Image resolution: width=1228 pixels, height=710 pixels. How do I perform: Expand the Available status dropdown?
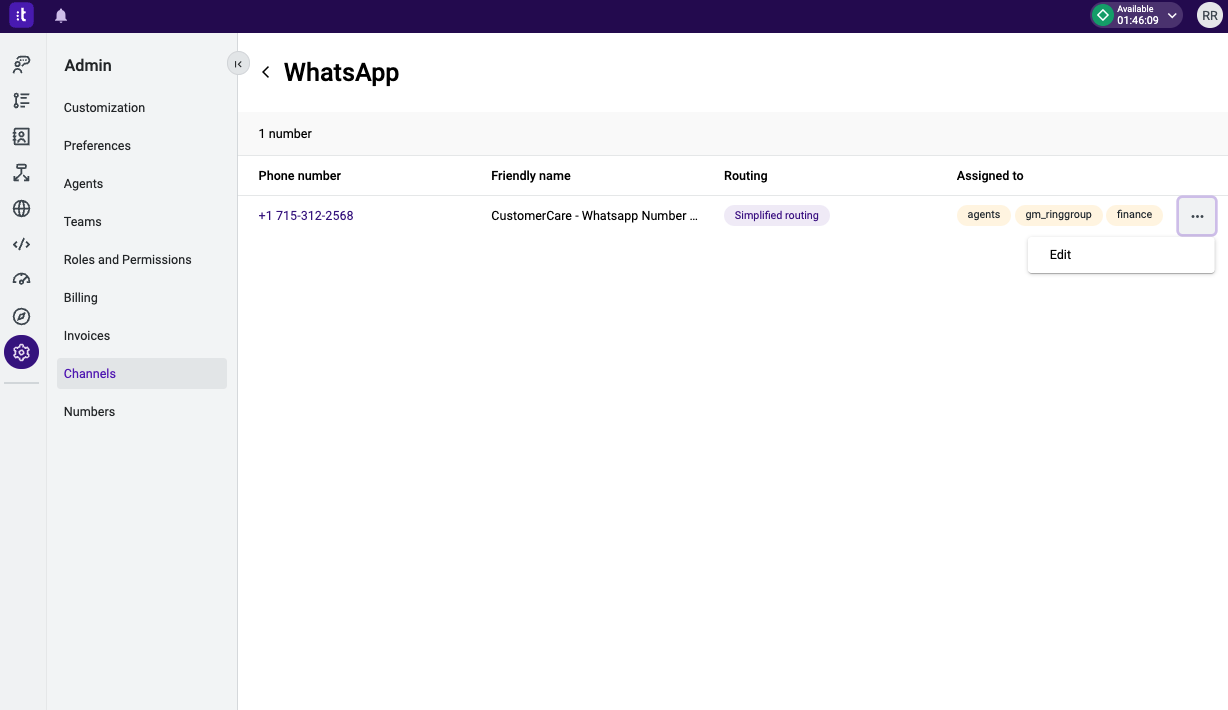pos(1172,16)
